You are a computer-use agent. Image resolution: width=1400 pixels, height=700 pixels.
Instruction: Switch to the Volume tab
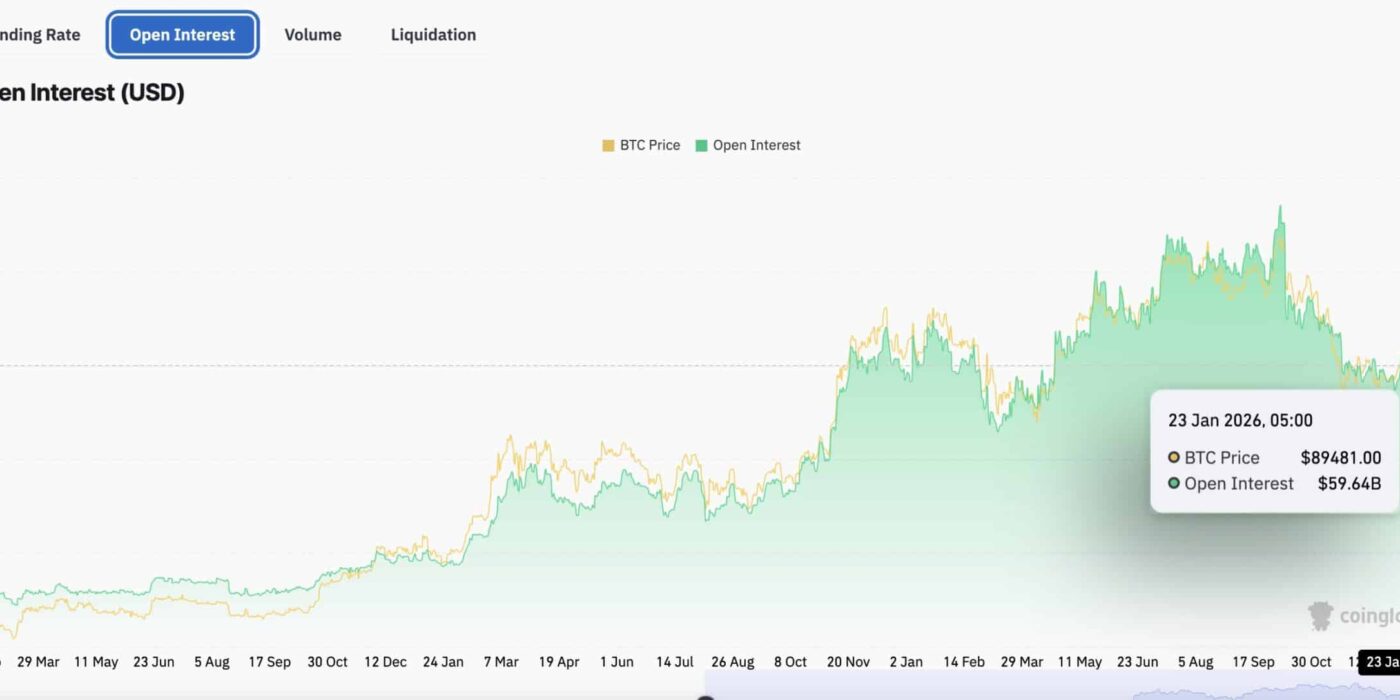coord(313,35)
